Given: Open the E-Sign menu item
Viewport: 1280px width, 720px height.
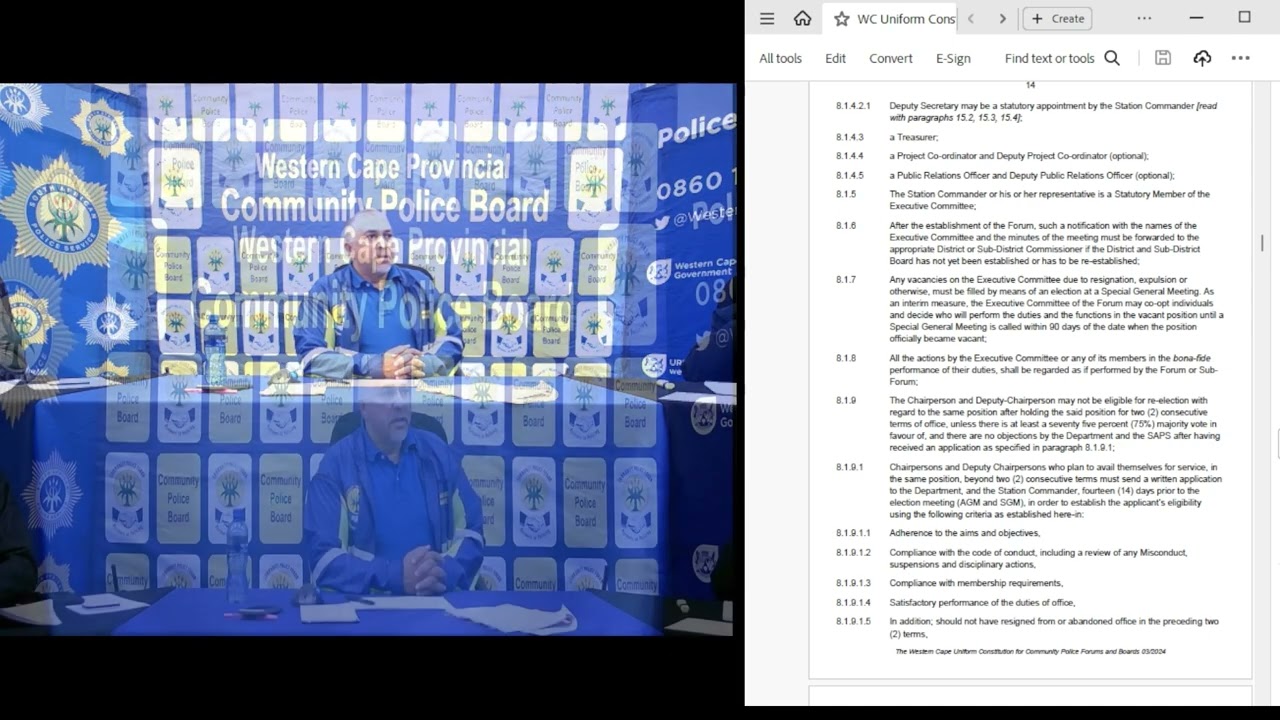Looking at the screenshot, I should coord(953,58).
